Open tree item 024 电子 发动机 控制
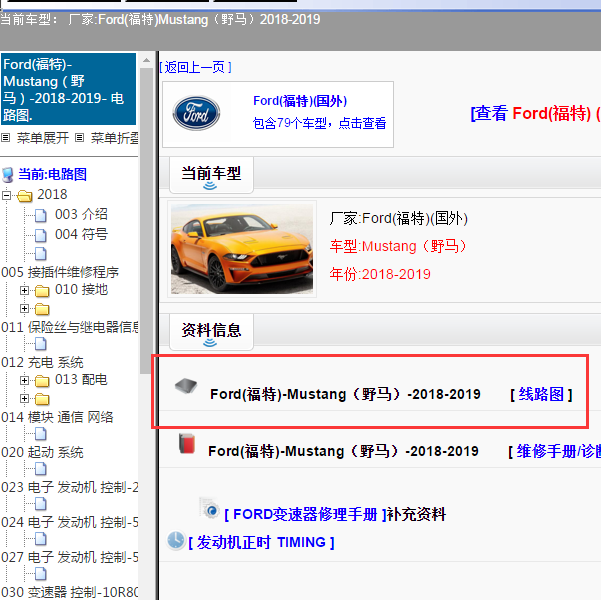 69,522
